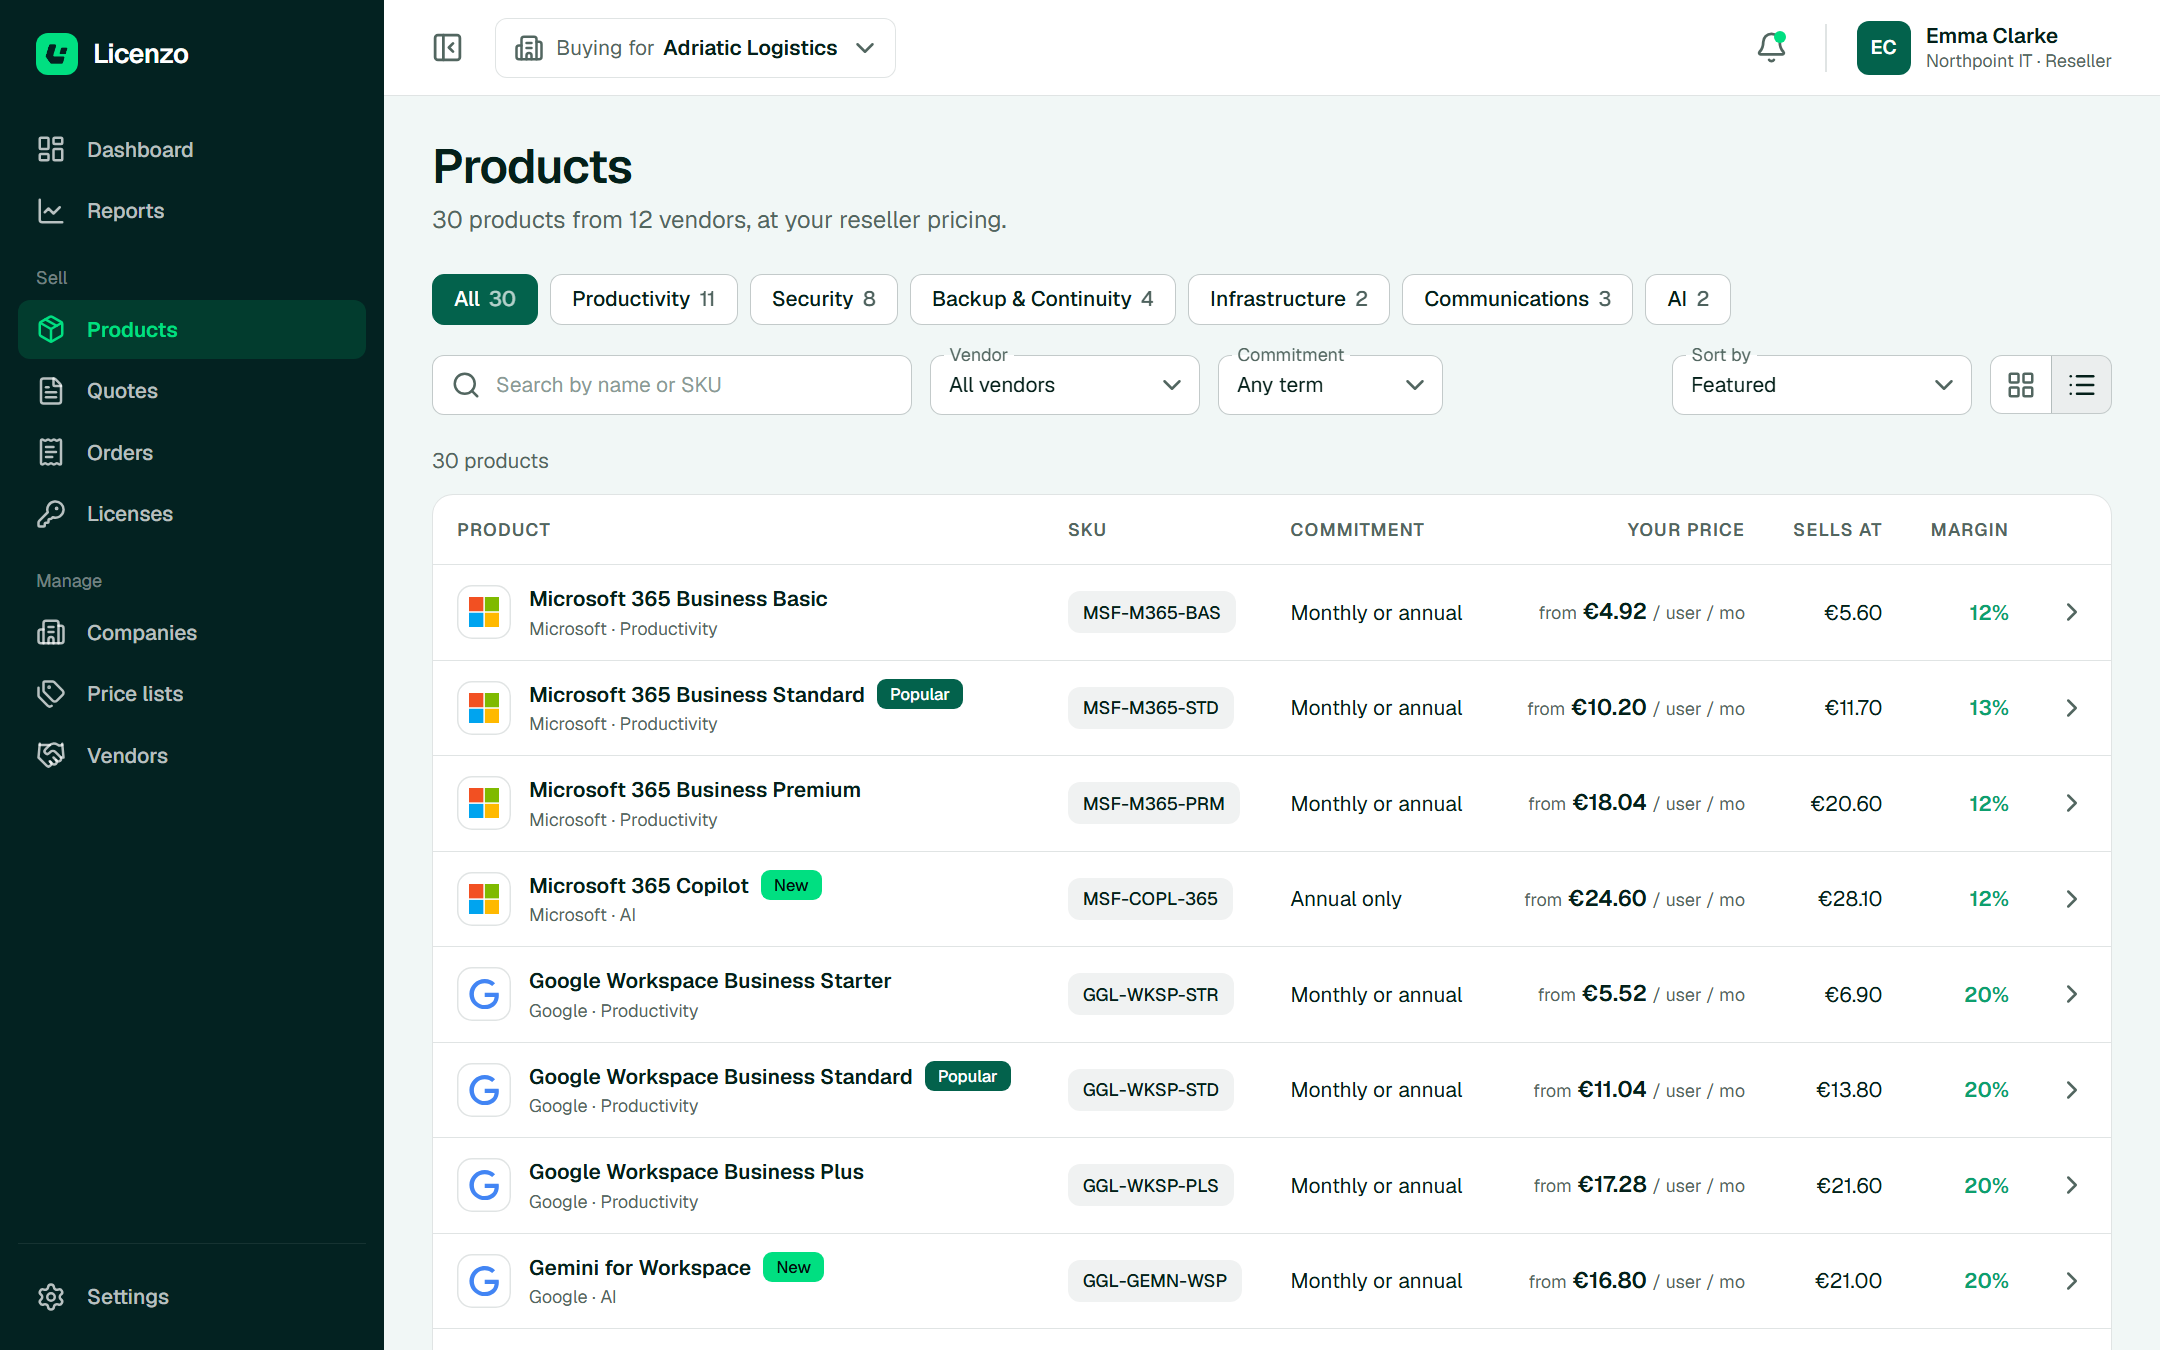Click the Licenses key icon

point(51,514)
